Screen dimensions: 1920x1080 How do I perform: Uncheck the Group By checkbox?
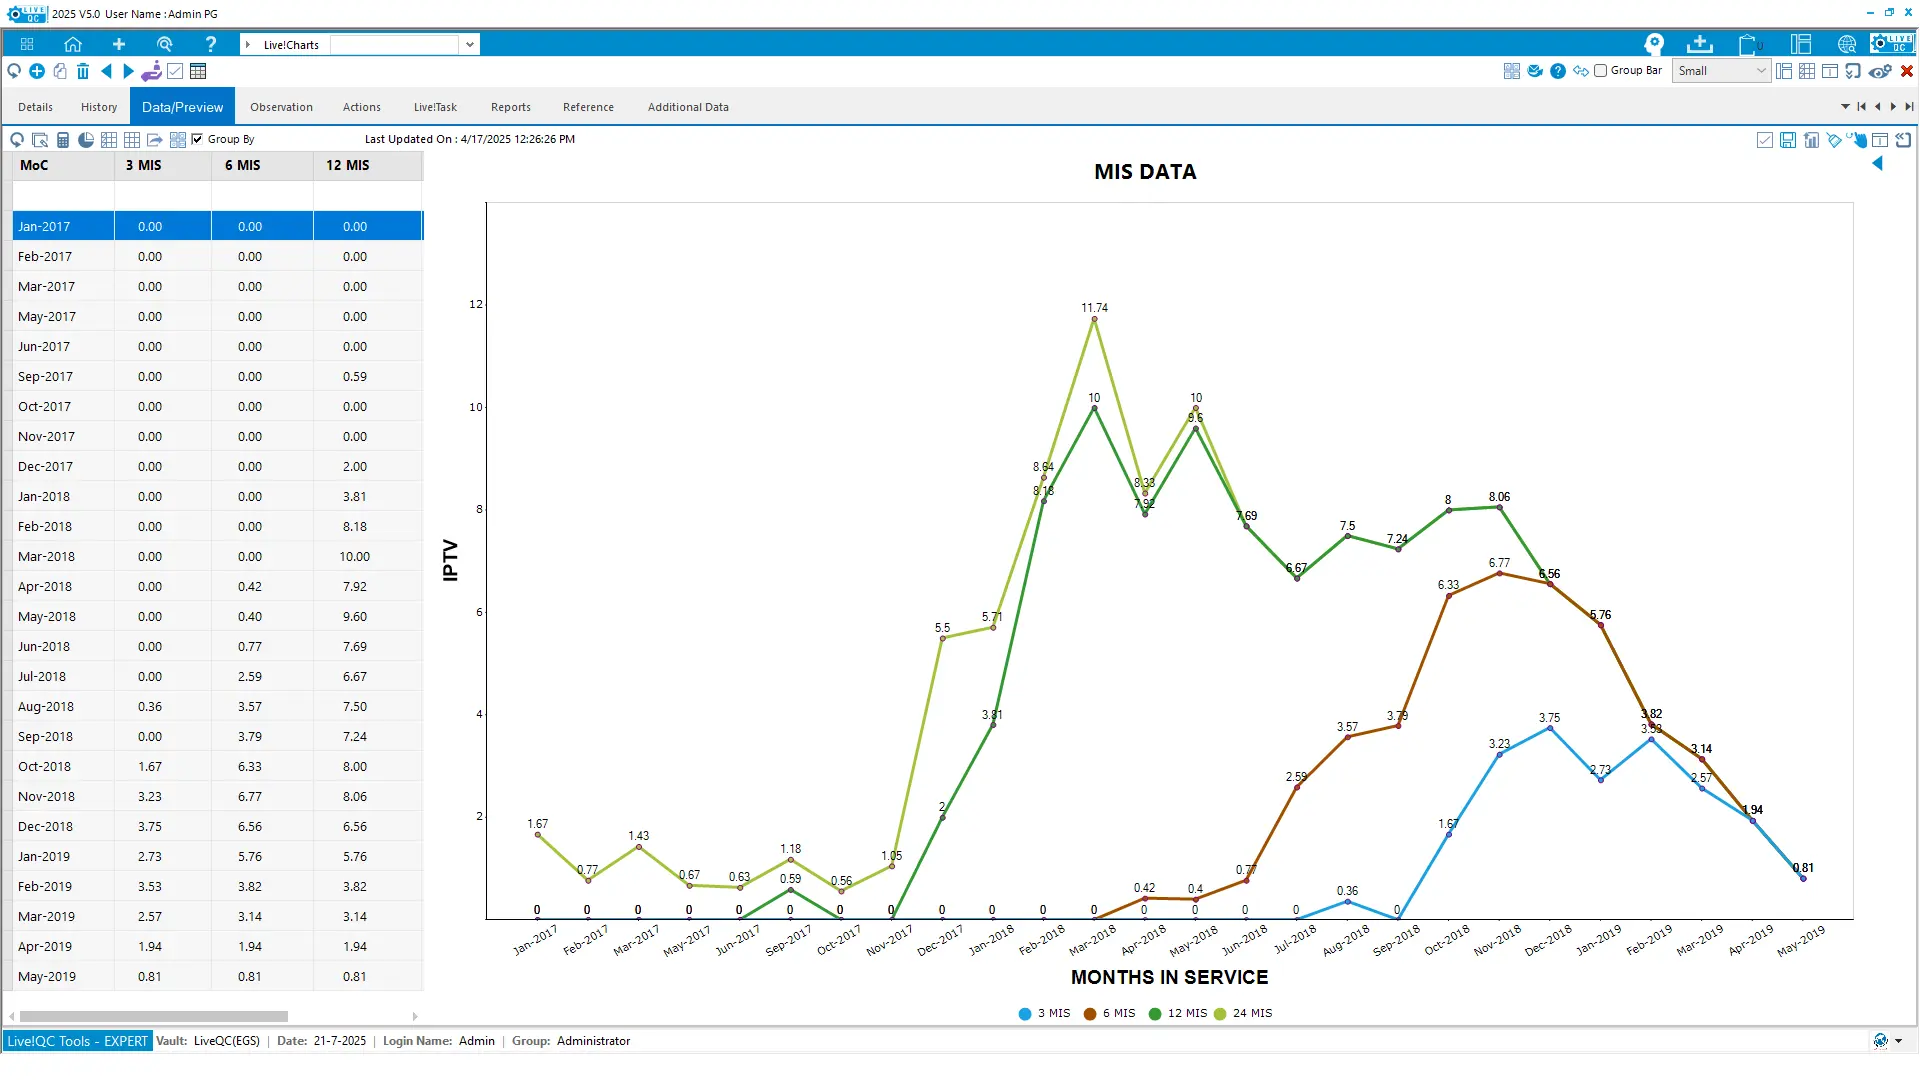[x=197, y=139]
